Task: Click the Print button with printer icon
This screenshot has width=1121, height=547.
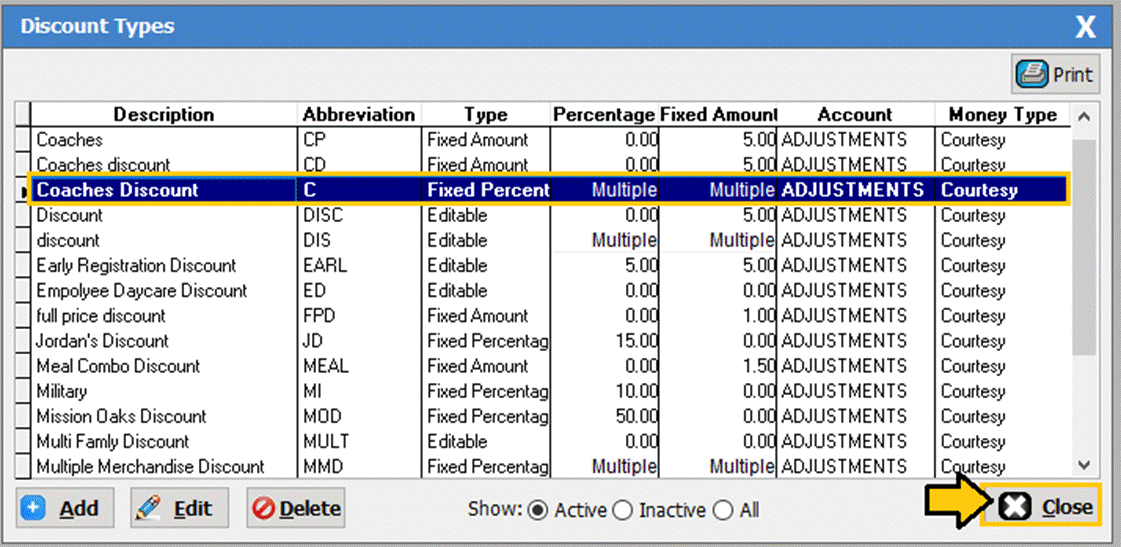Action: (1055, 75)
